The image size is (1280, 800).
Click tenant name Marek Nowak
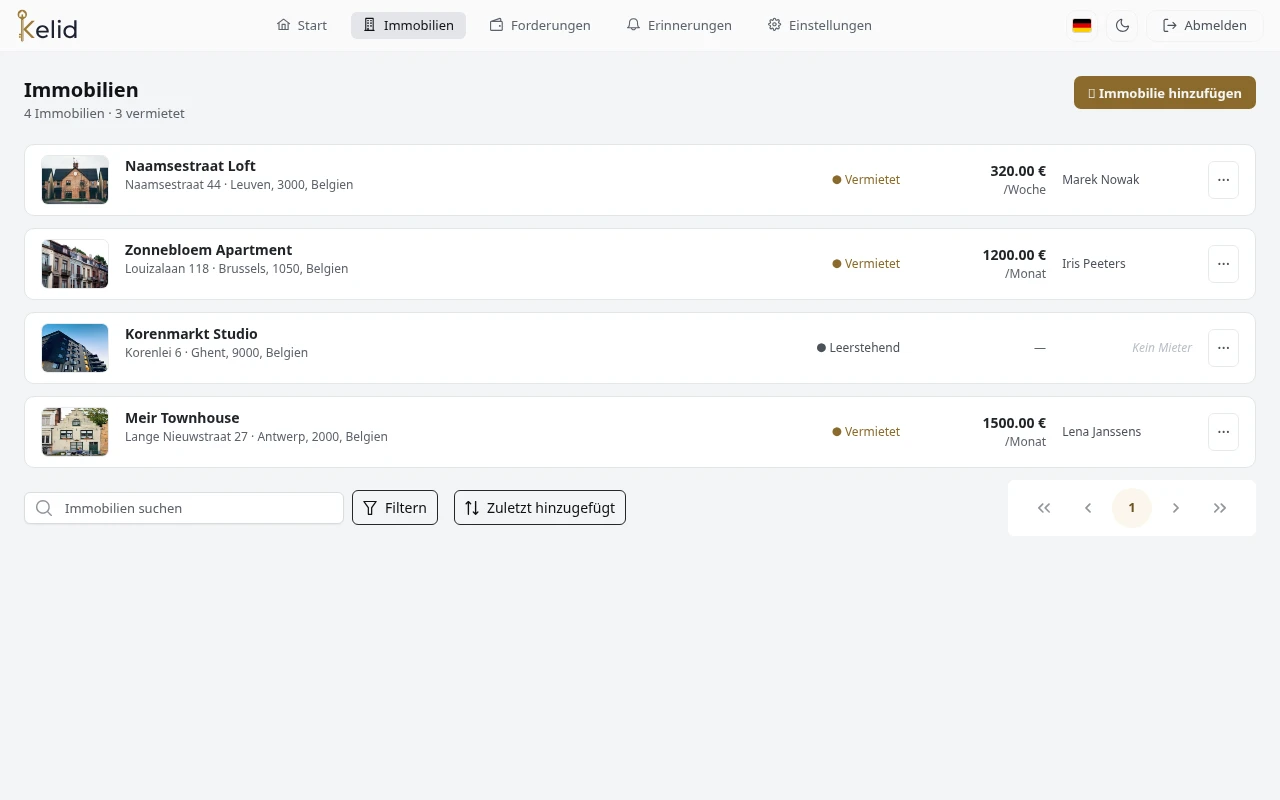pos(1101,180)
